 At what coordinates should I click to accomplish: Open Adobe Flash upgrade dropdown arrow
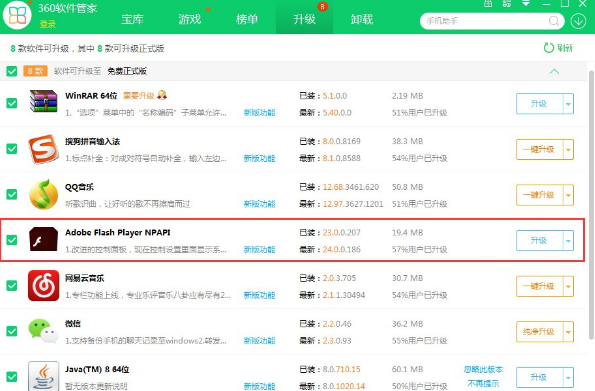(x=568, y=241)
